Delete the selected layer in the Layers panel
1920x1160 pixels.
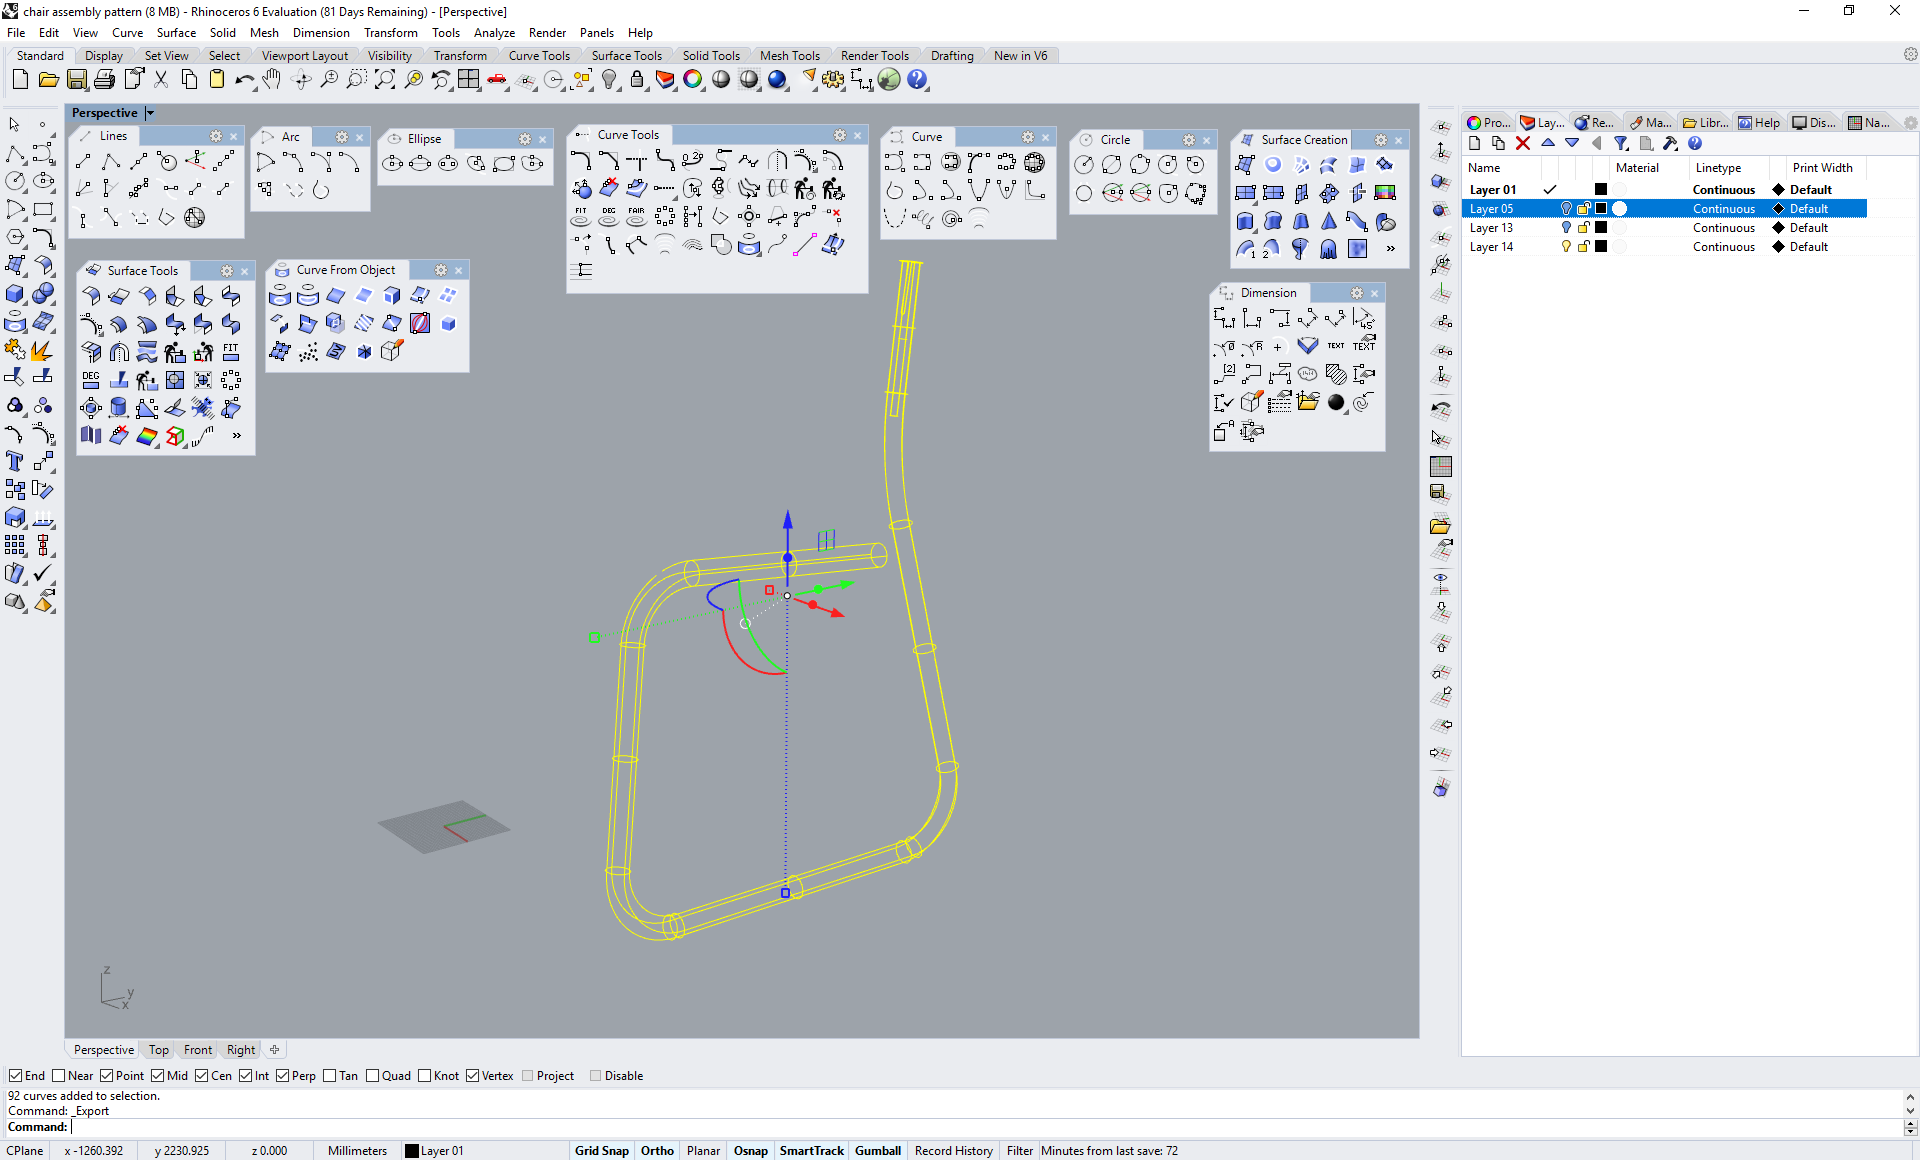(x=1522, y=143)
